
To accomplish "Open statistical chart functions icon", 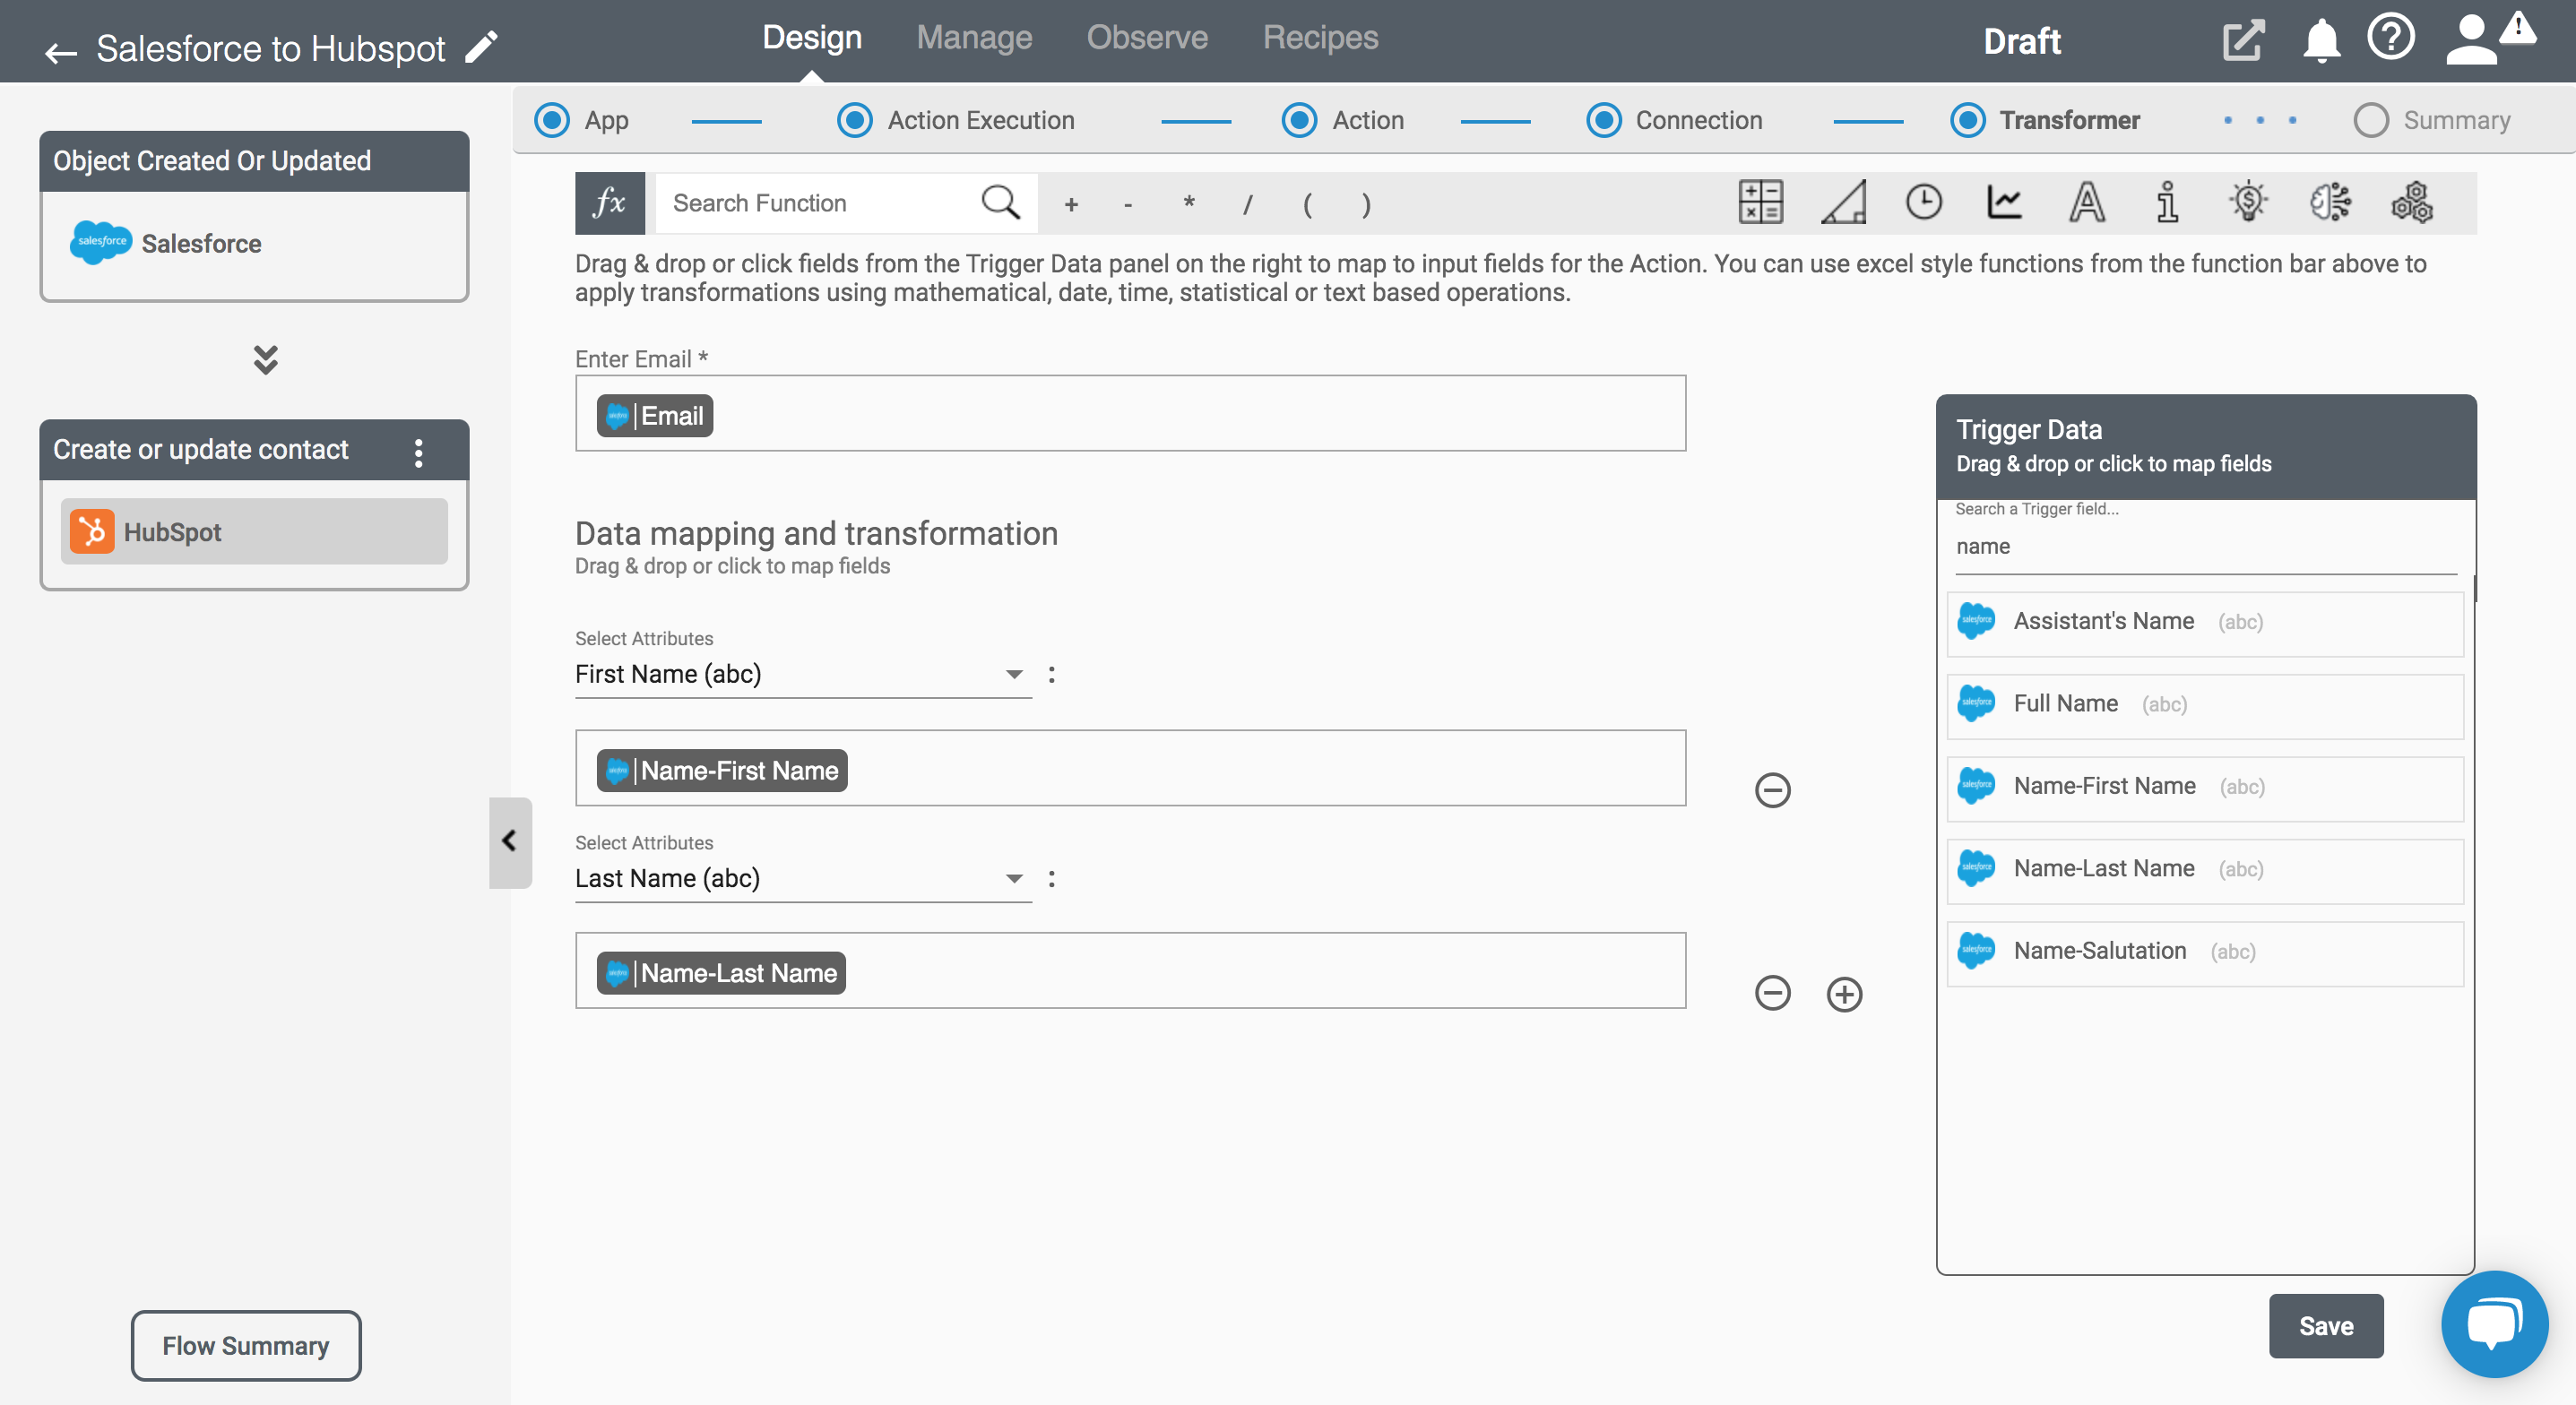I will pyautogui.click(x=2004, y=202).
